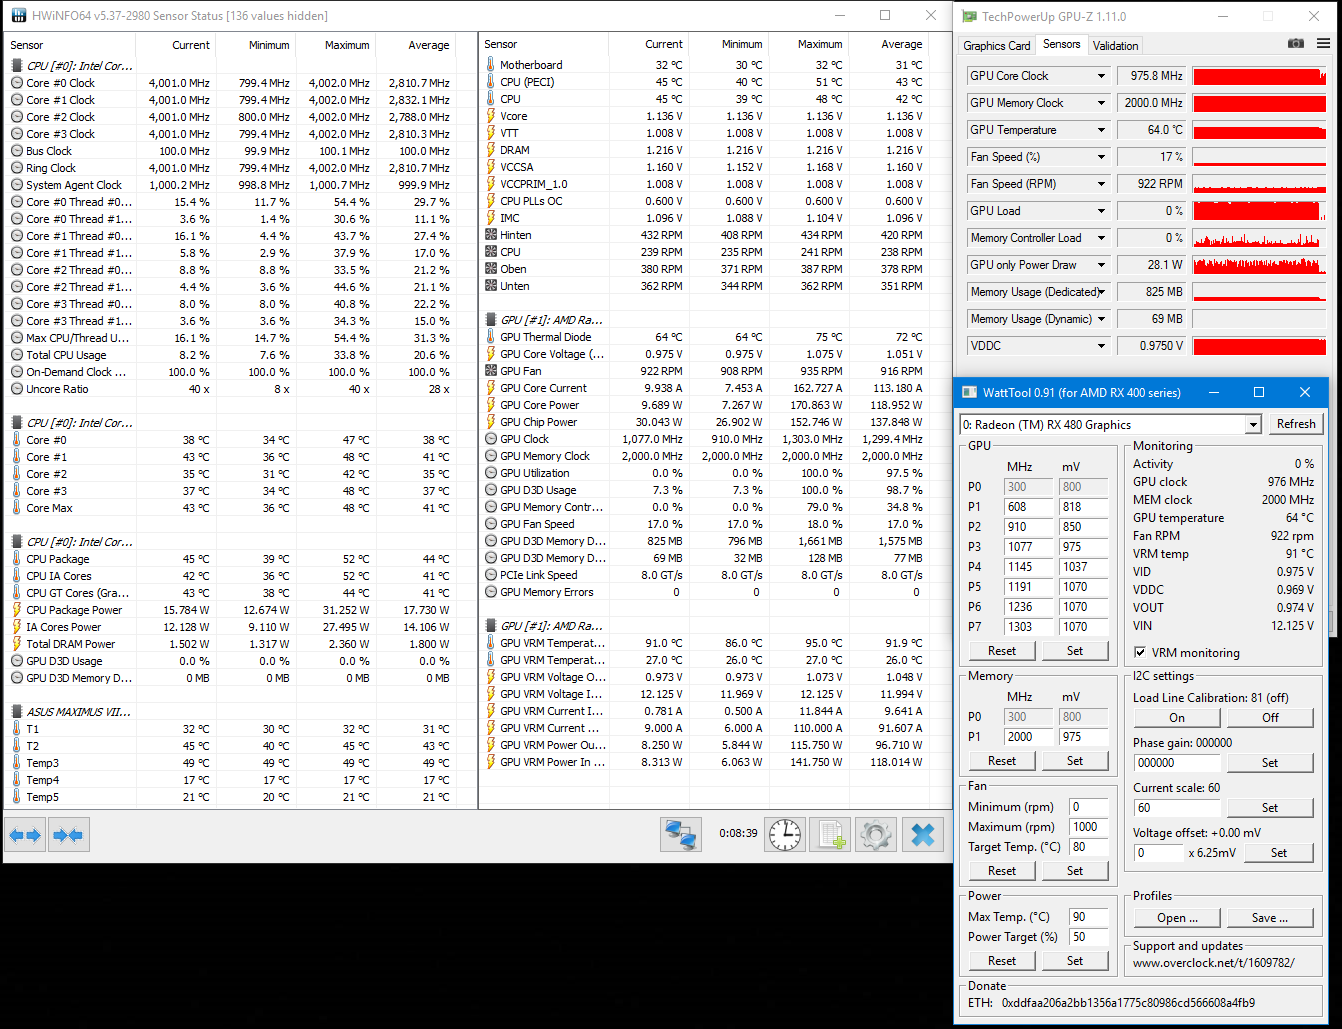
Task: Turn Load Line Calibration On
Action: [1177, 718]
